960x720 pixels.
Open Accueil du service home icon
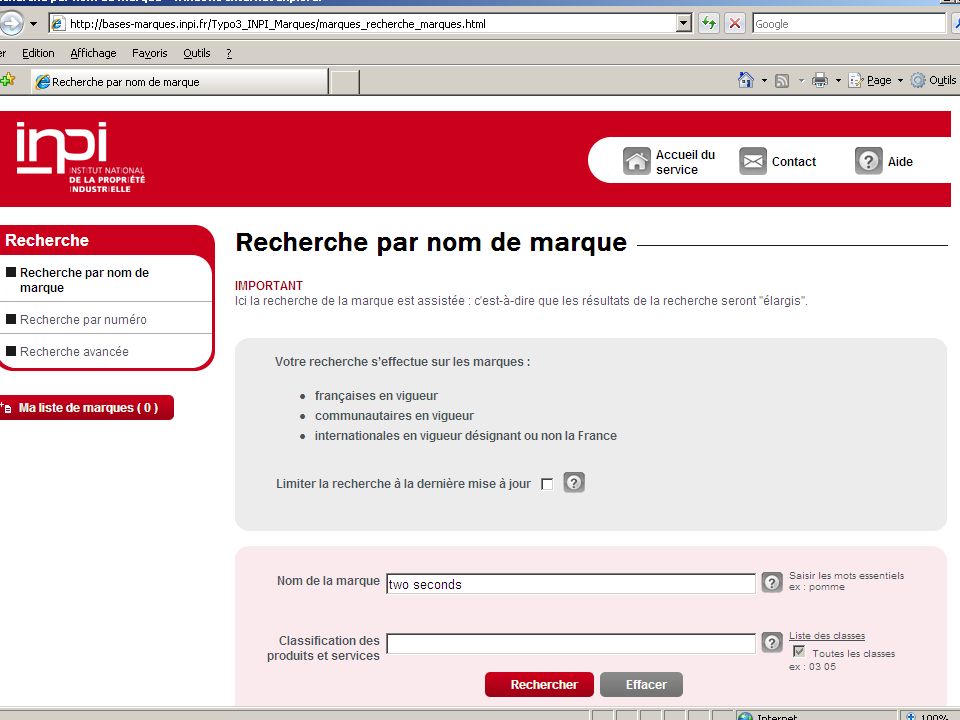click(636, 162)
